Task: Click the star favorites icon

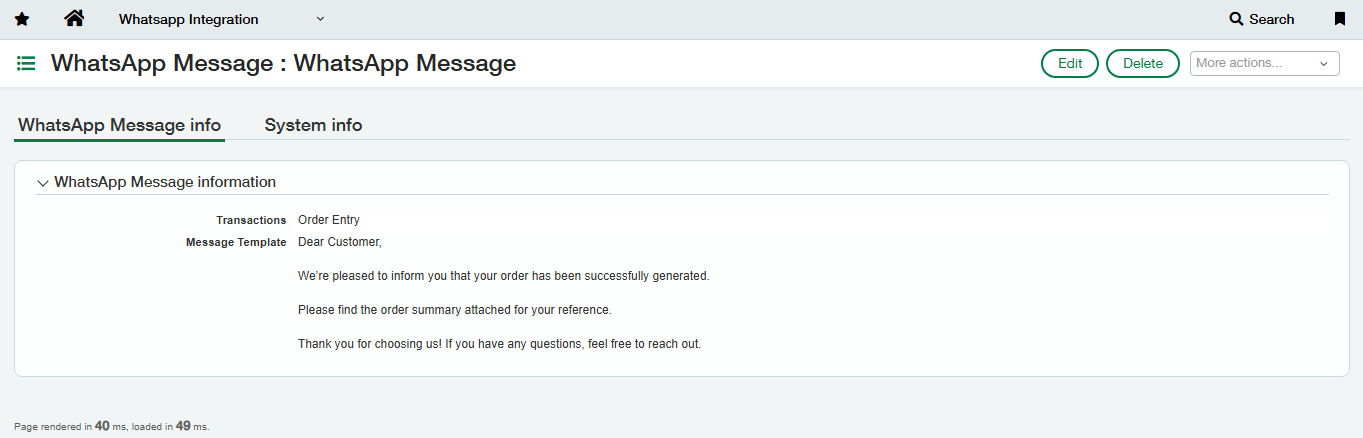Action: pos(22,19)
